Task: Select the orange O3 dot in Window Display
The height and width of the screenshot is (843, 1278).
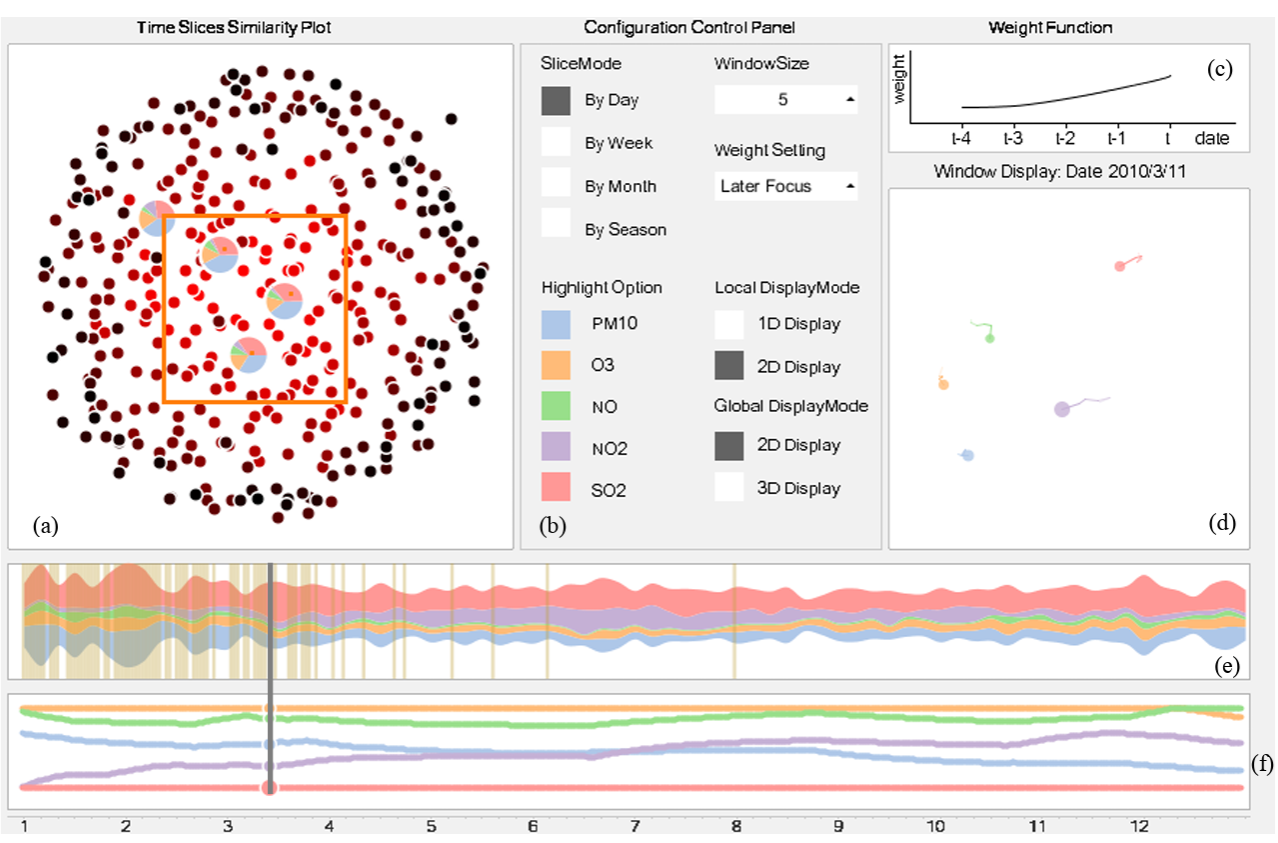Action: click(943, 384)
